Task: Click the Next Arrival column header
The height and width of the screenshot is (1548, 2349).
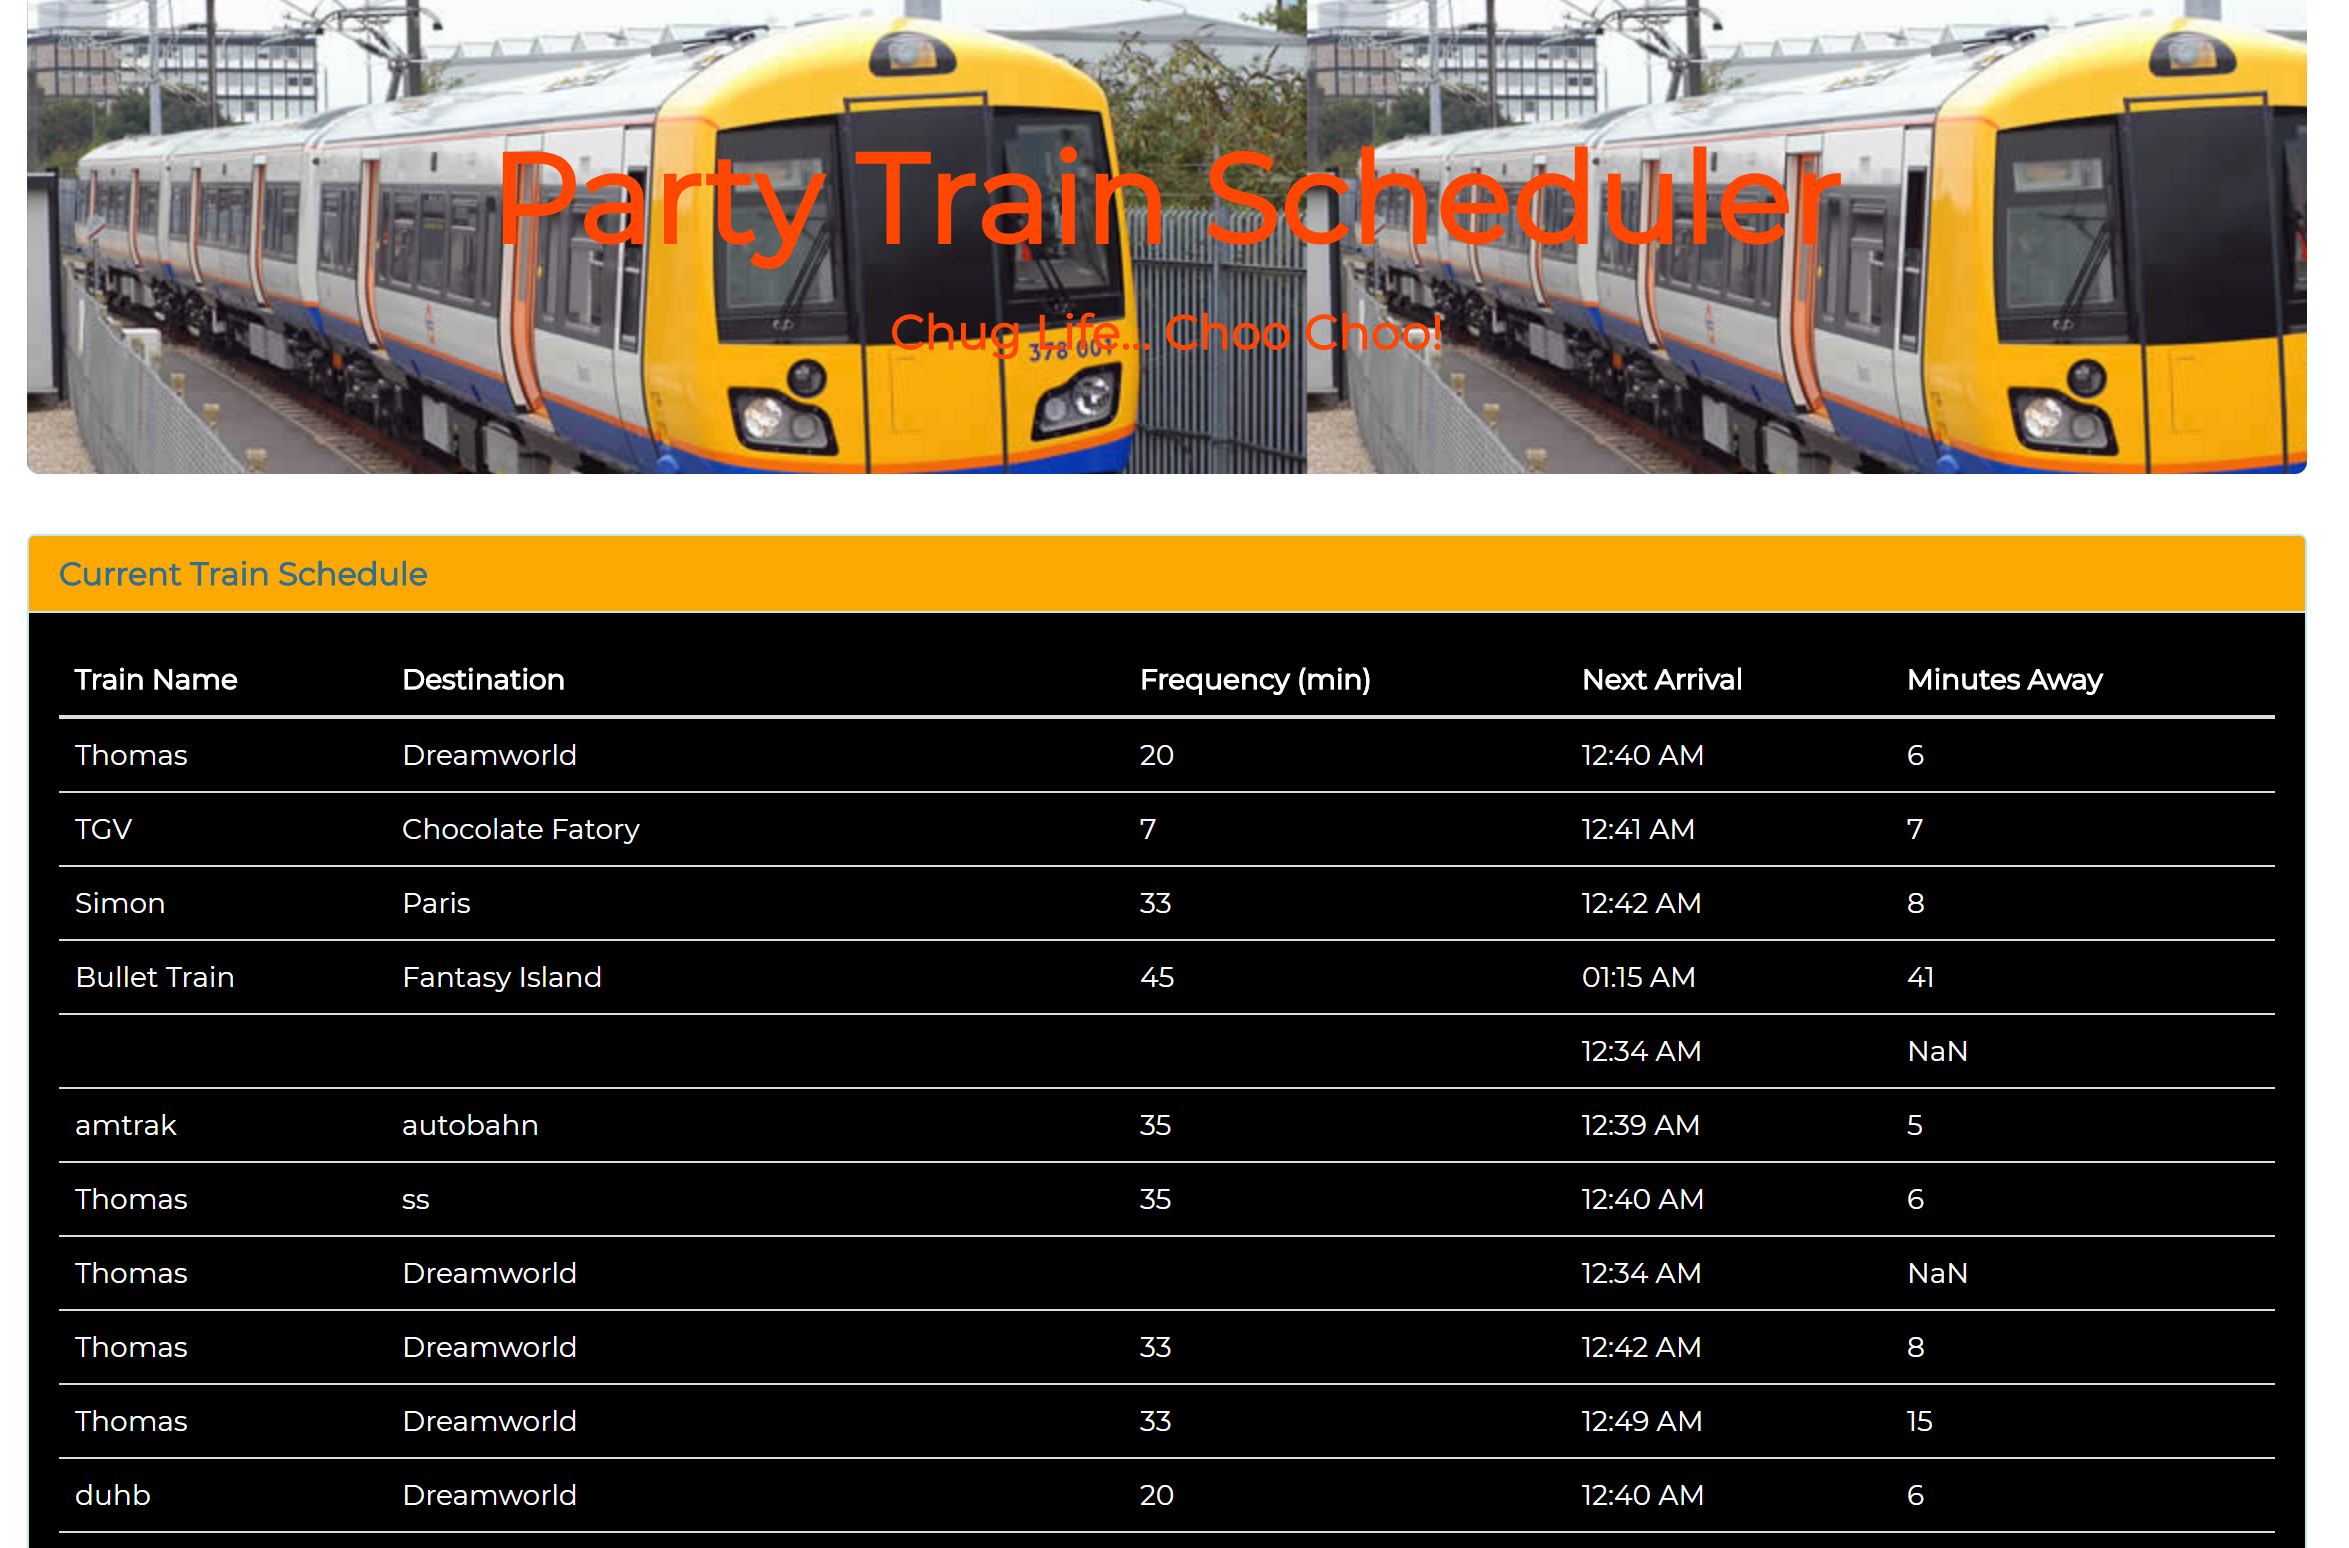Action: click(x=1661, y=680)
